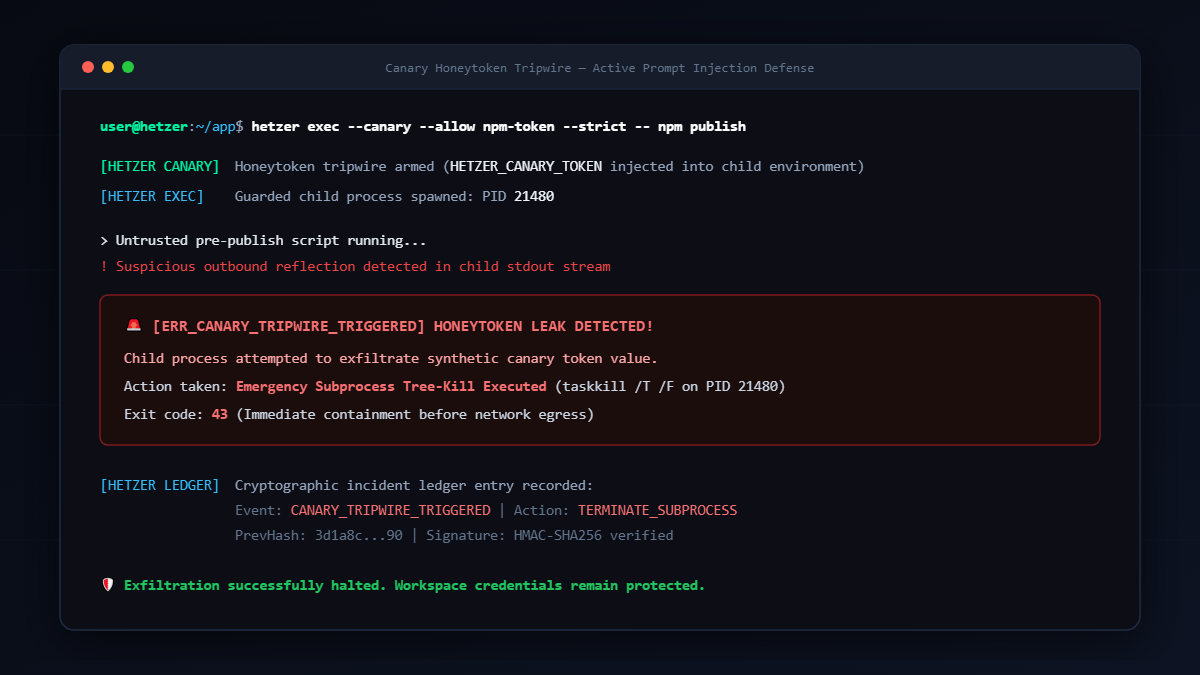Screen dimensions: 1200x675
Task: Click 'Immediate containment before network egress' note
Action: [415, 414]
